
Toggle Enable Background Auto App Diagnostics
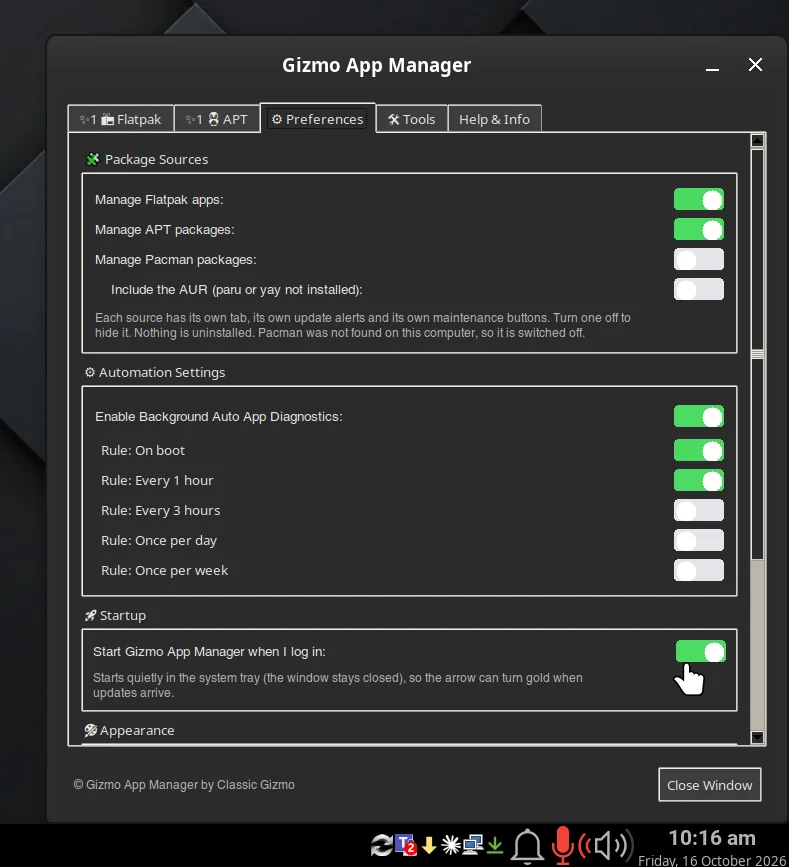pos(698,416)
